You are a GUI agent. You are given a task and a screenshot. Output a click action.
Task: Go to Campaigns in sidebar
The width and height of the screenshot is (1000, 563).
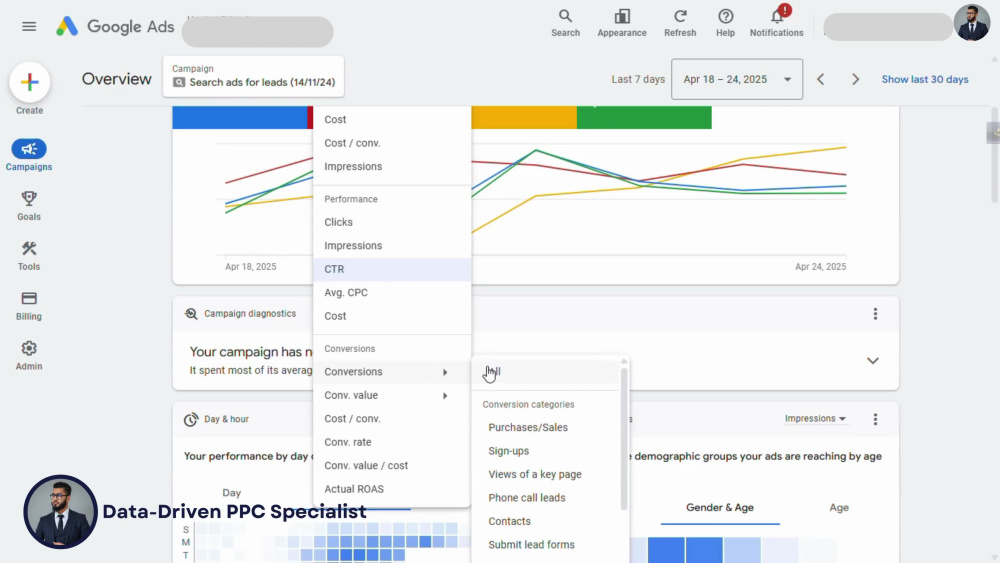(x=29, y=155)
